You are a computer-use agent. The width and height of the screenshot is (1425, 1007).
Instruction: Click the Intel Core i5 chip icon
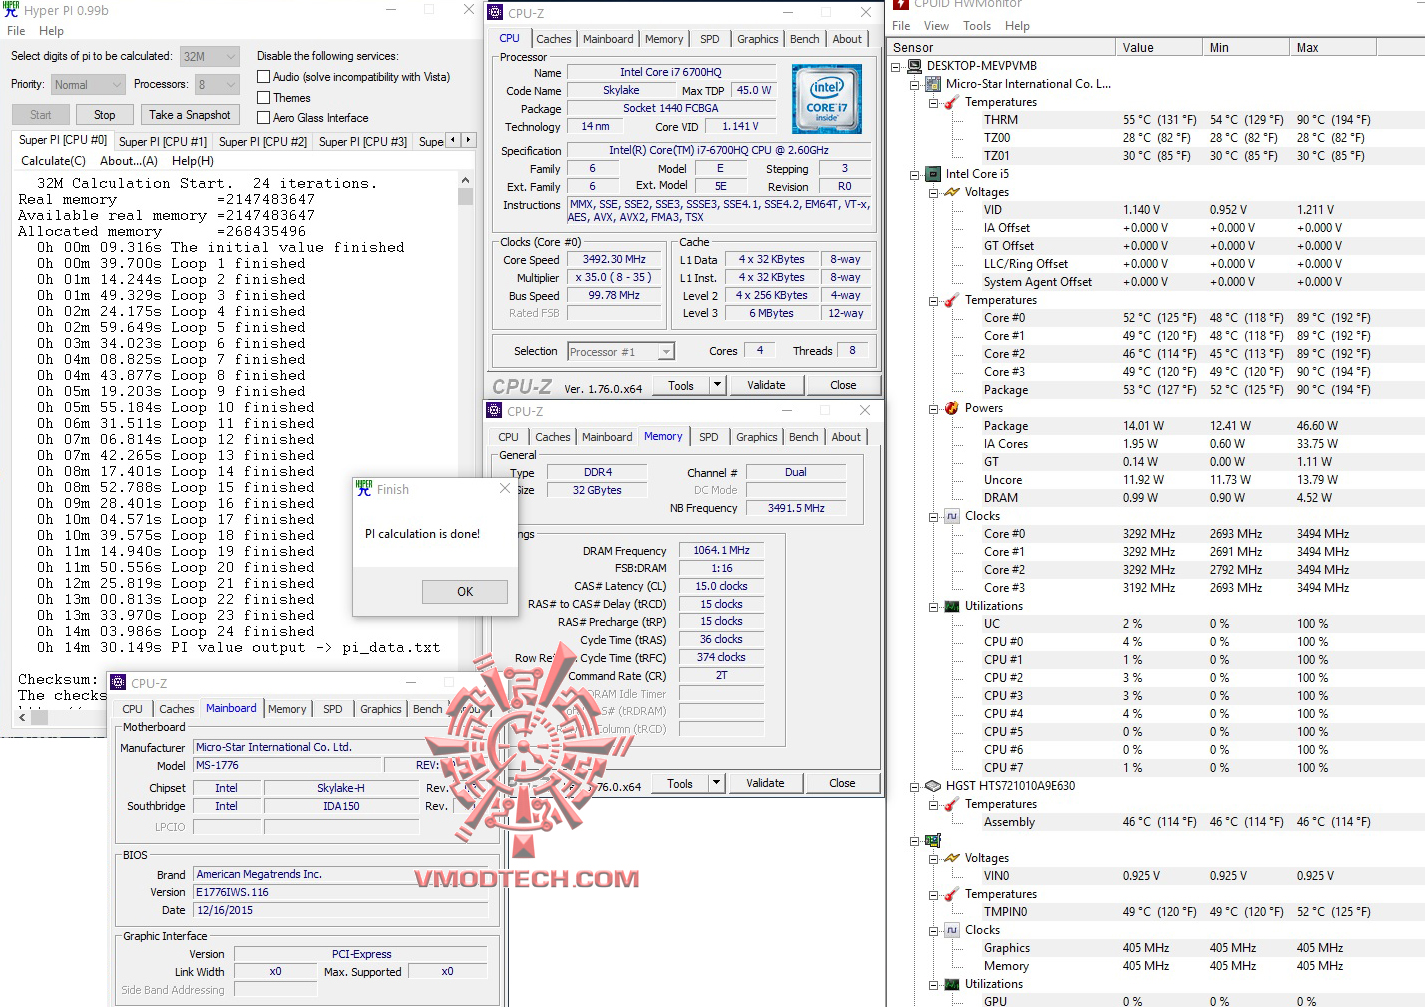point(933,174)
